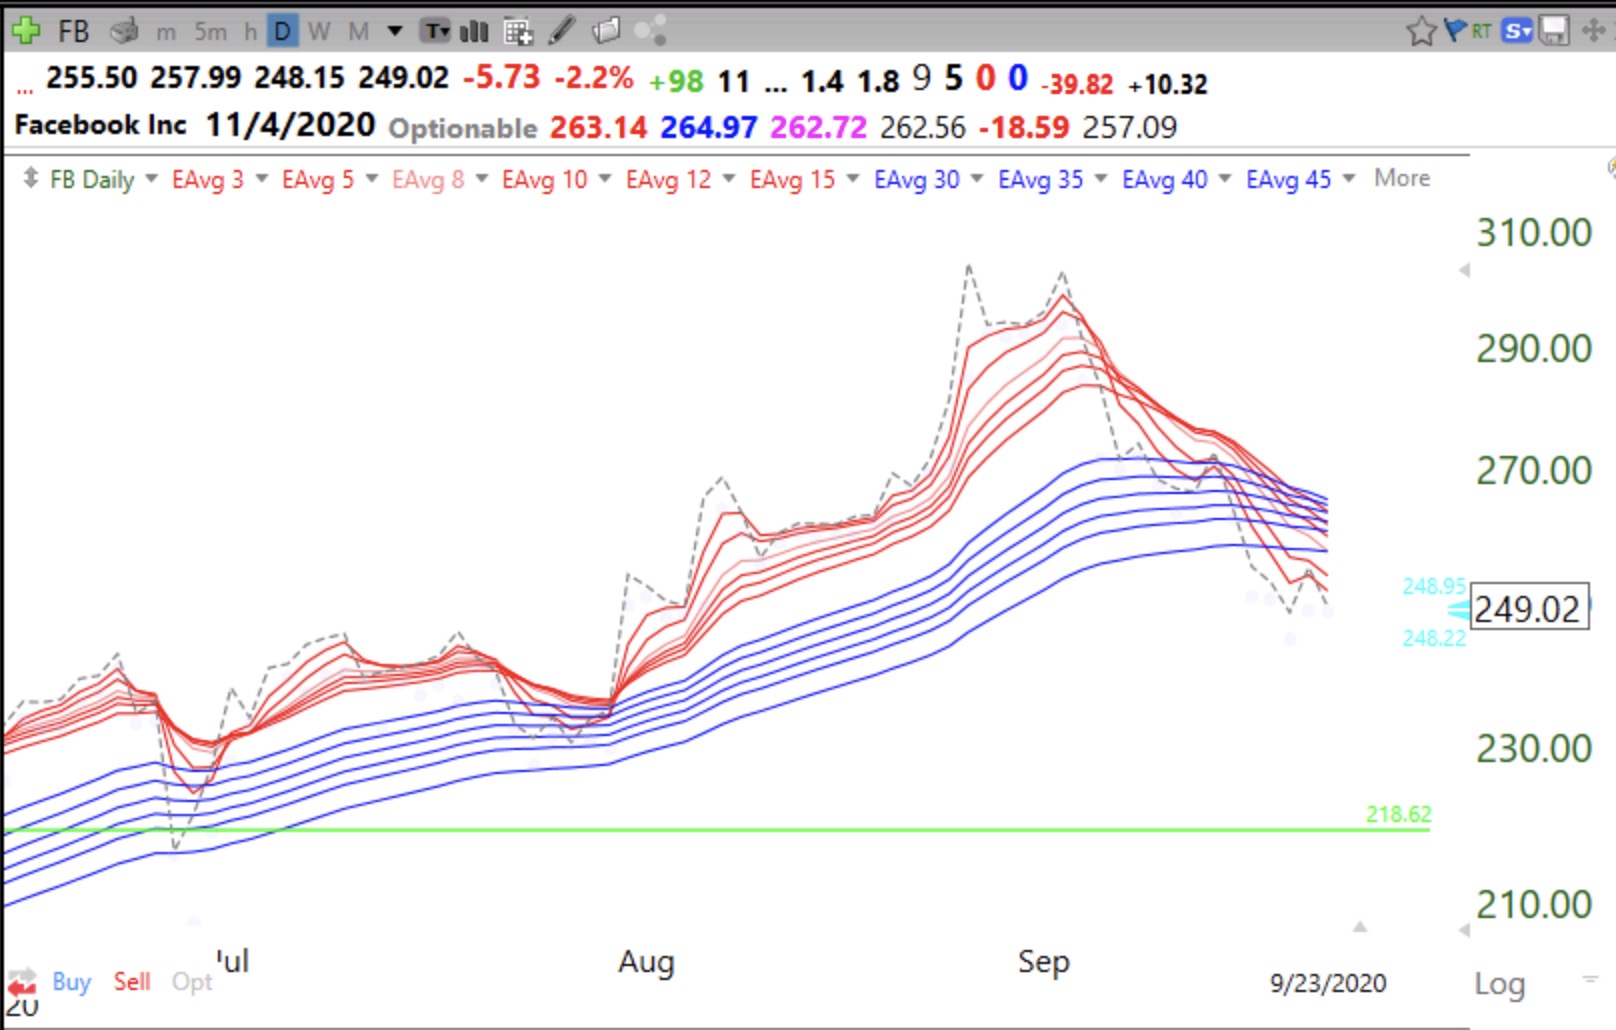Open the EAvg 15 dropdown arrow
The width and height of the screenshot is (1616, 1030).
852,178
